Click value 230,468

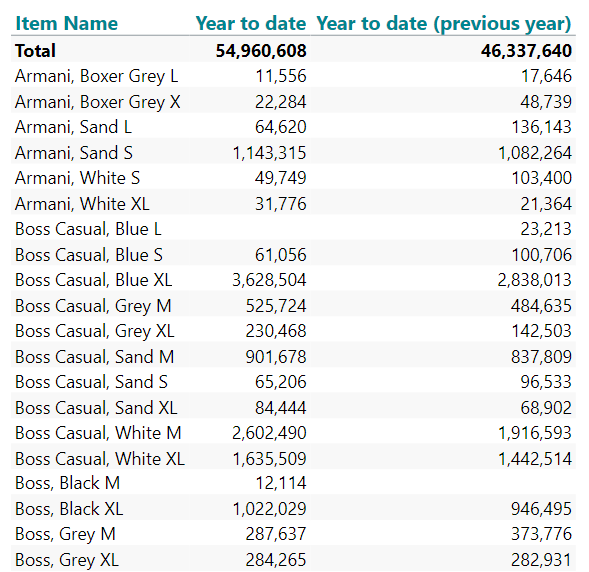click(x=276, y=331)
